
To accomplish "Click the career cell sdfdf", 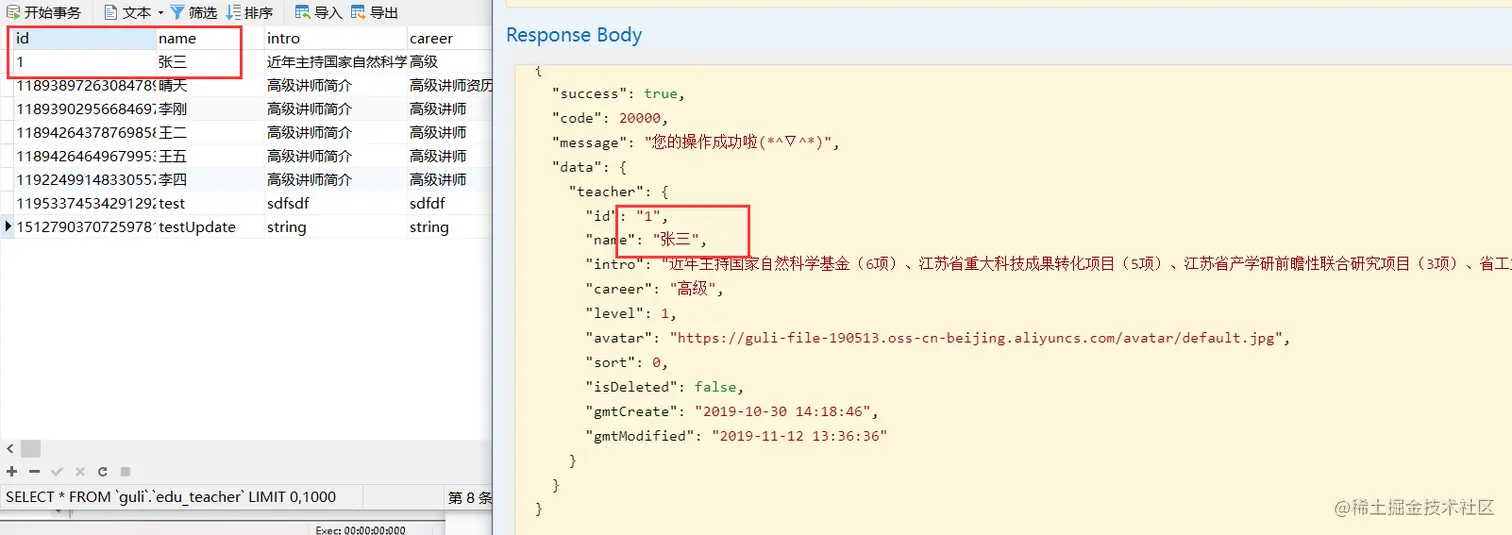I will click(449, 203).
